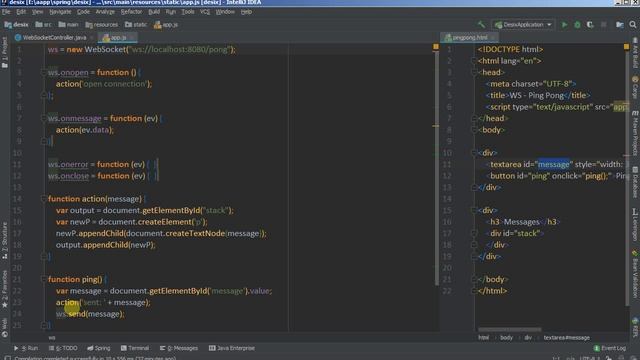Image resolution: width=640 pixels, height=360 pixels.
Task: Open the Help menu
Action: tap(246, 12)
